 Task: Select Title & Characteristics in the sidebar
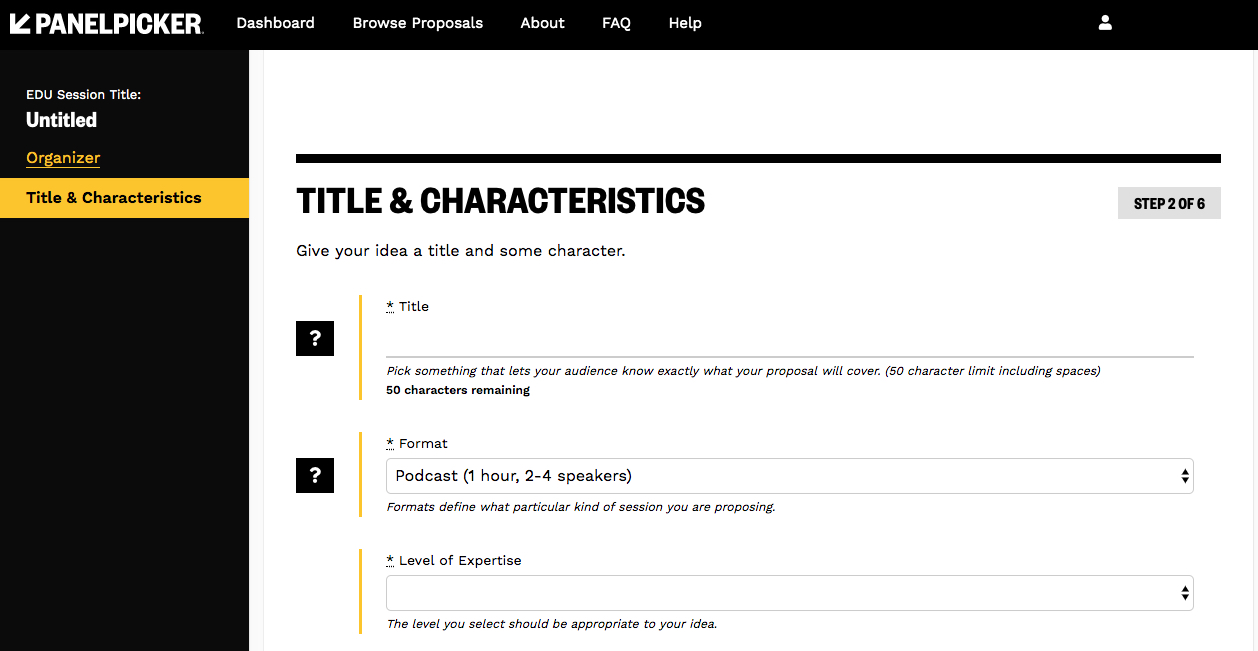[114, 198]
